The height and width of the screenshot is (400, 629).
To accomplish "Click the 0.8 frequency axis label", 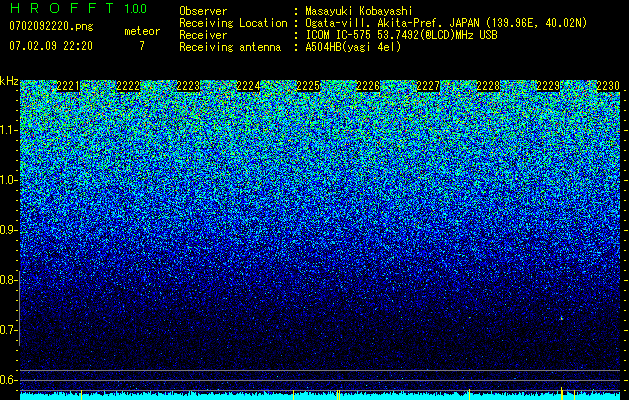I will 8,280.
